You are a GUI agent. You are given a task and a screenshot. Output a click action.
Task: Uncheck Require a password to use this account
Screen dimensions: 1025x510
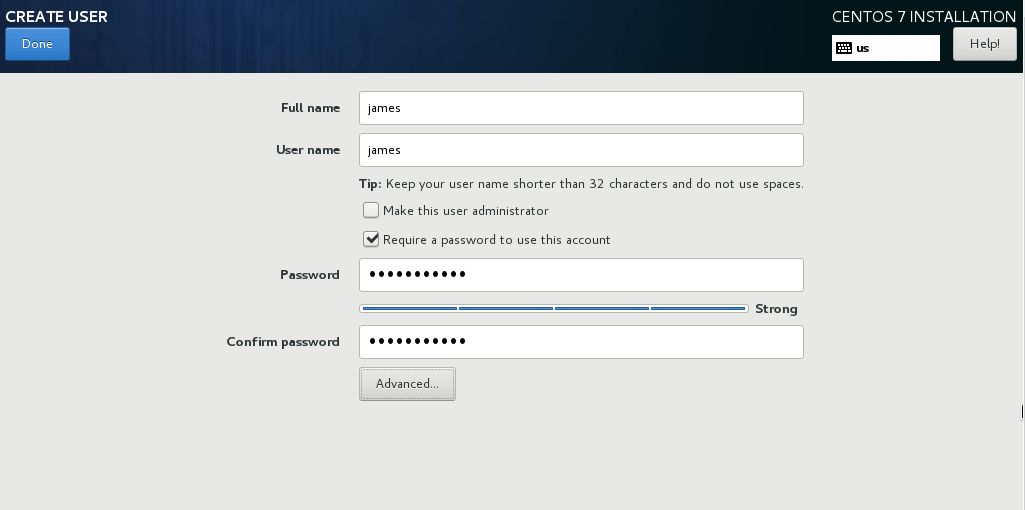click(x=371, y=240)
